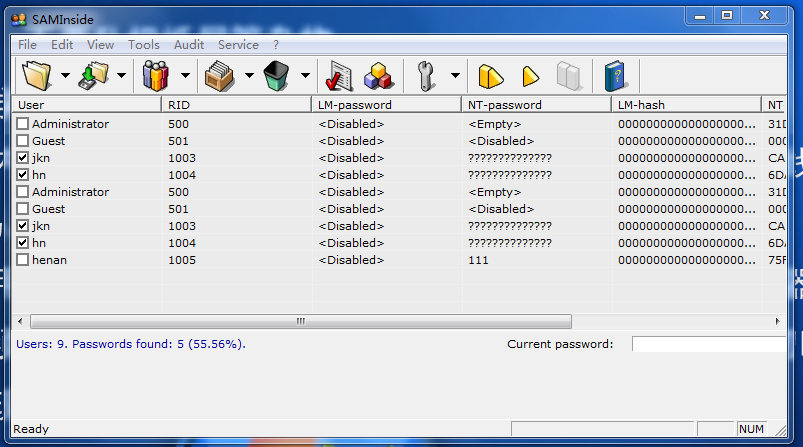
Task: Click the greyed-out stop attack icon
Action: point(569,76)
